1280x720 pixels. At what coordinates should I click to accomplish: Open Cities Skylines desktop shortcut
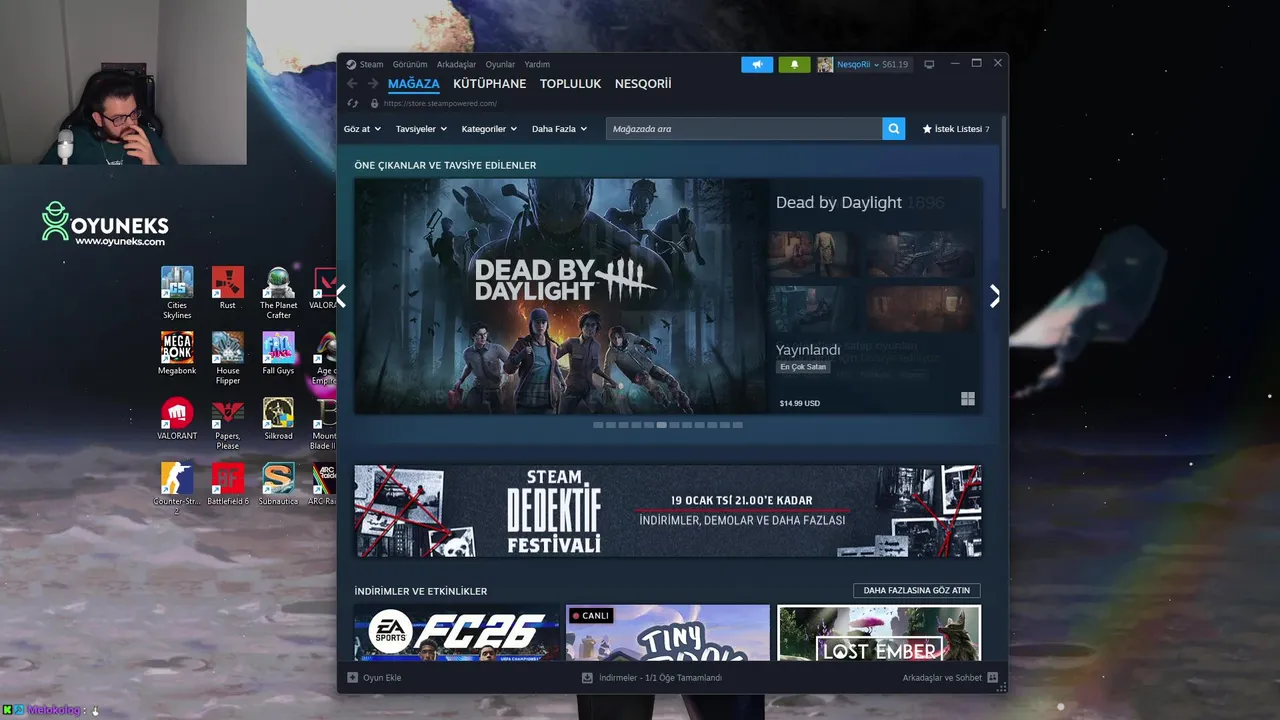coord(177,293)
